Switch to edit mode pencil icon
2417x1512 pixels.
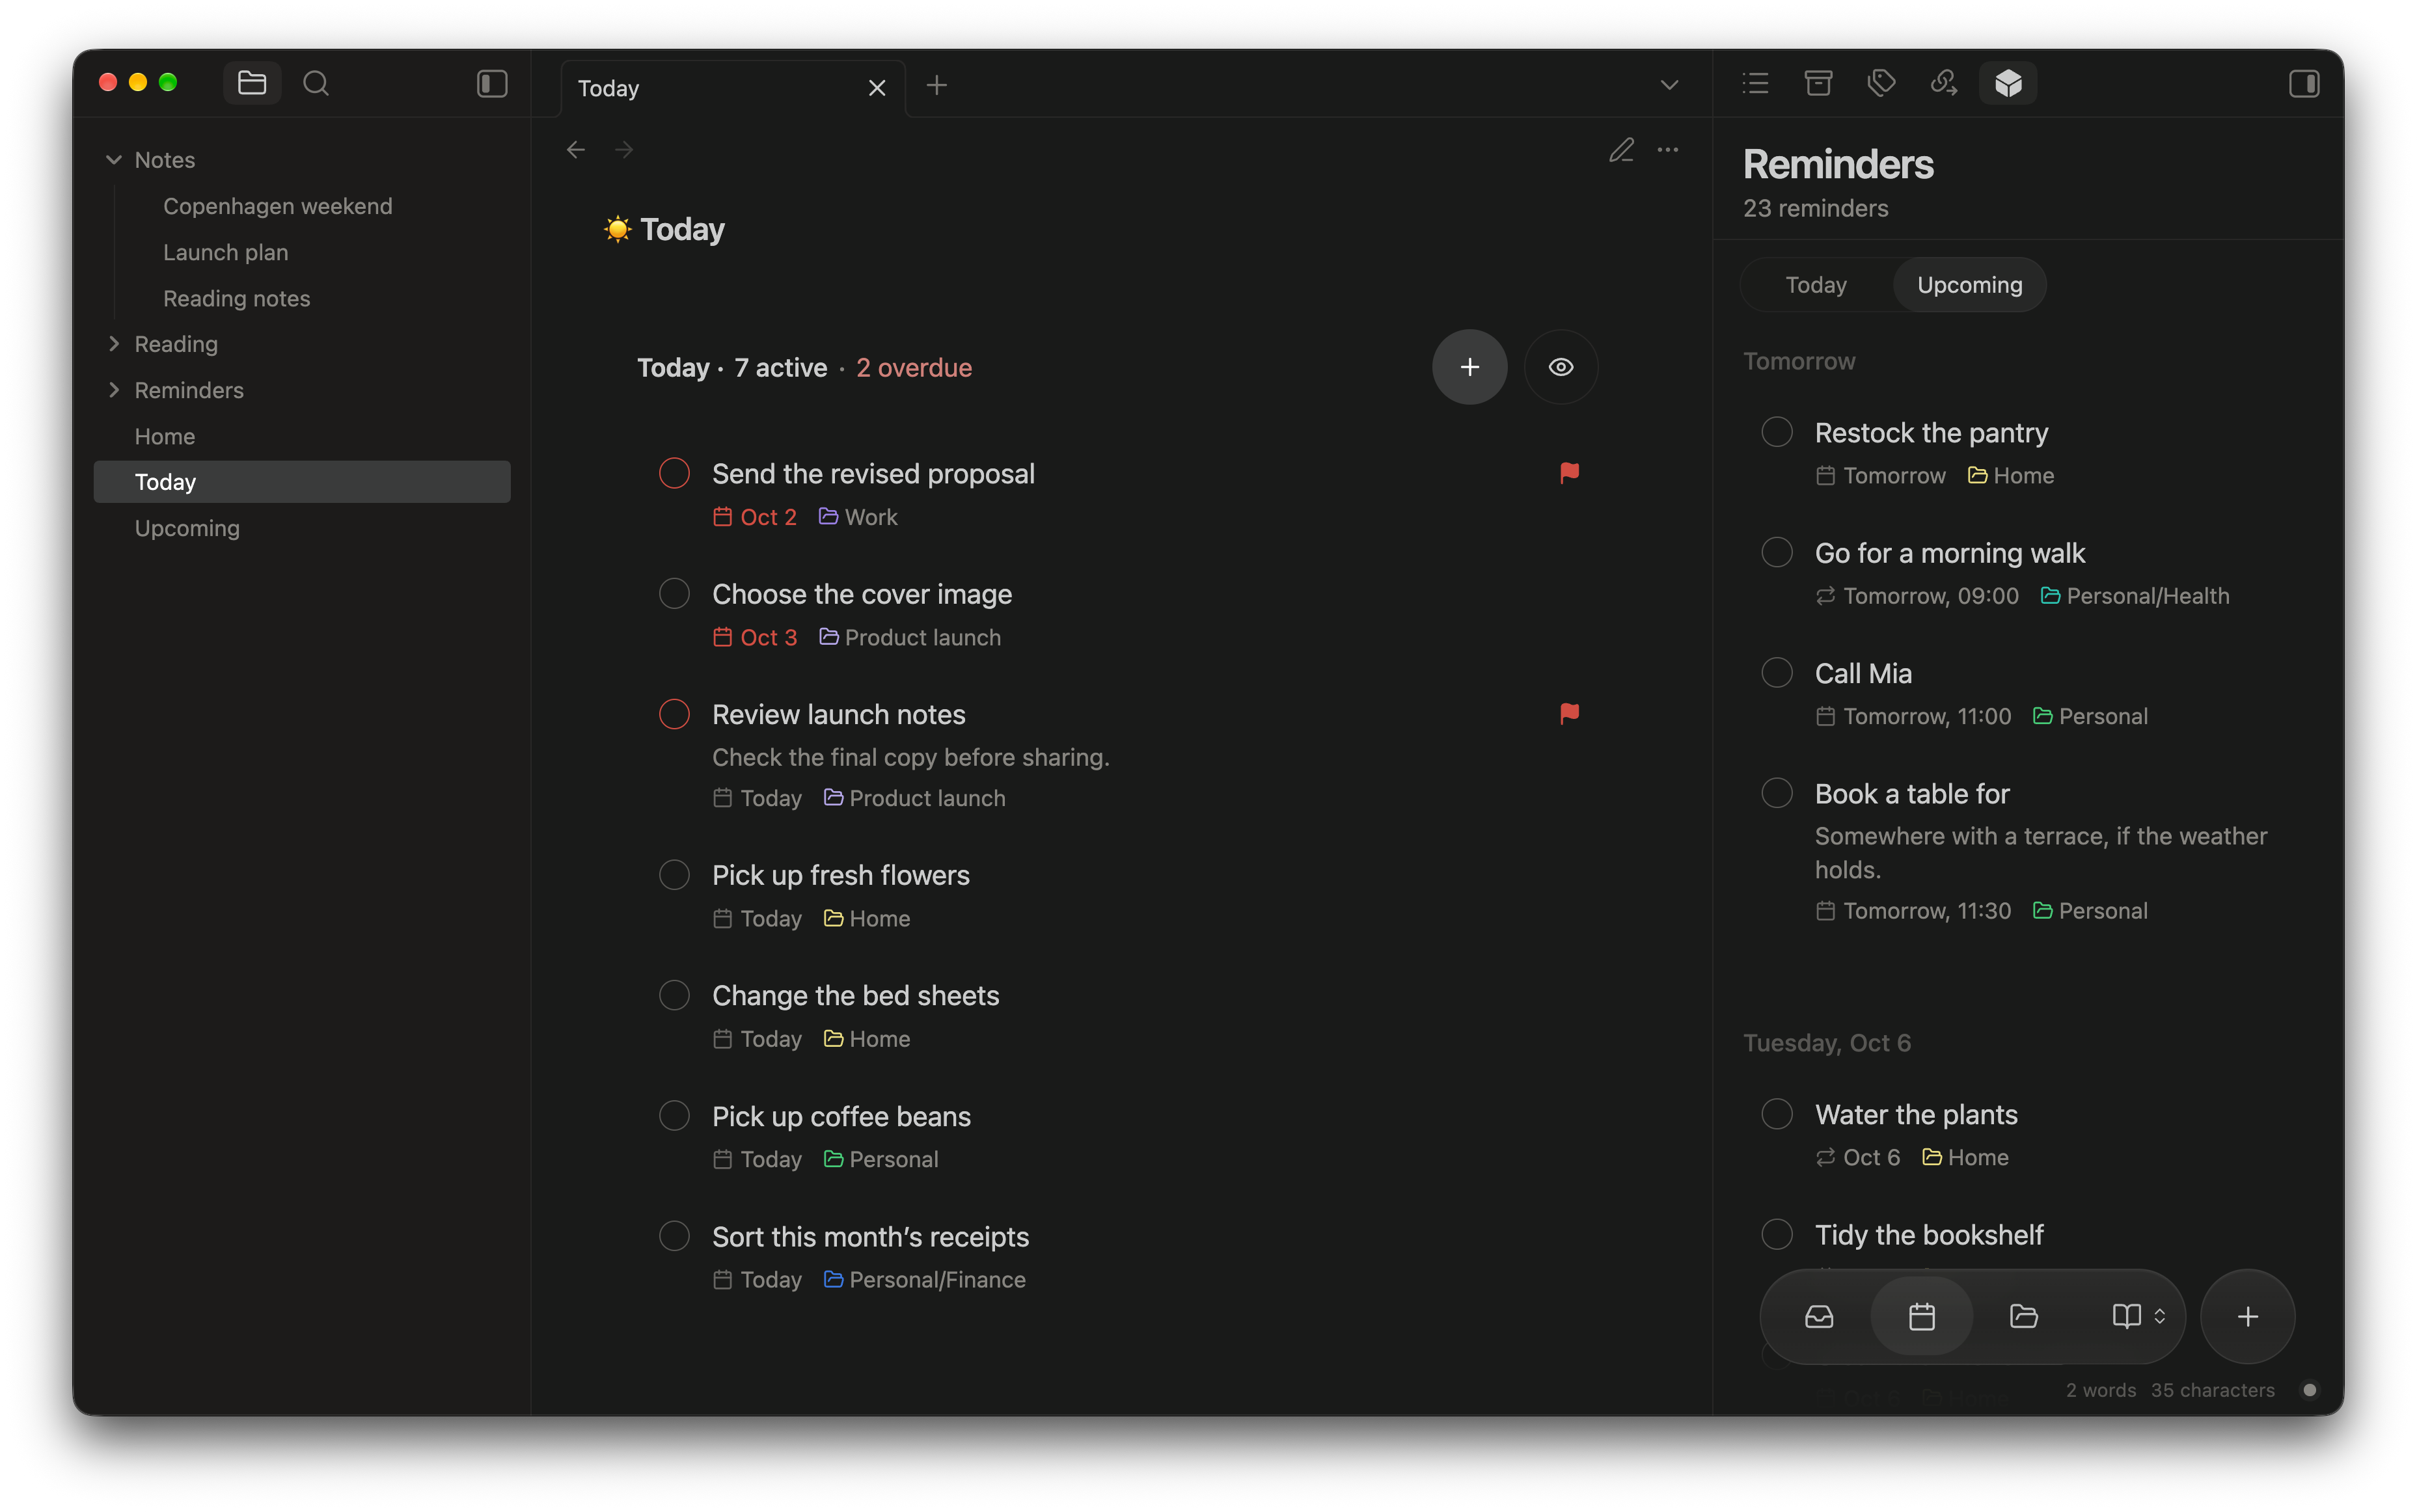[x=1621, y=150]
